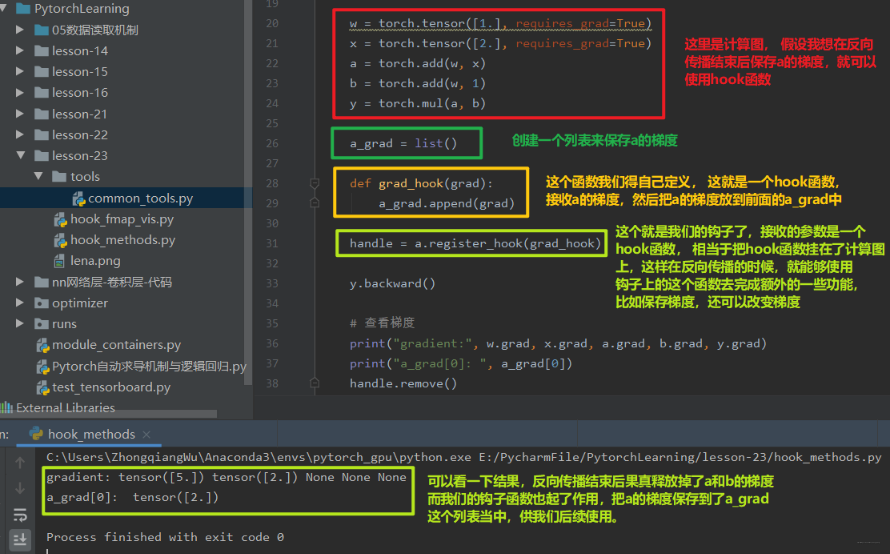Screen dimensions: 890x554
Task: Open hook_fmap_vis.py in the project tree
Action: pos(122,219)
